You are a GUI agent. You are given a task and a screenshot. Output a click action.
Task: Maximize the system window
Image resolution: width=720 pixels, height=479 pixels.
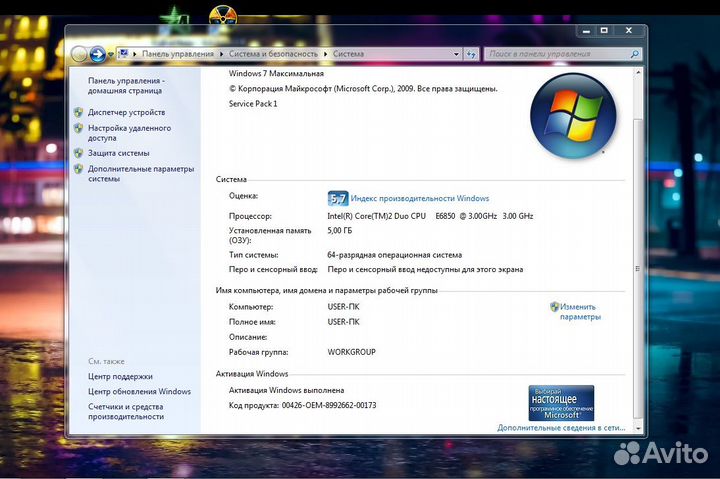tap(604, 31)
